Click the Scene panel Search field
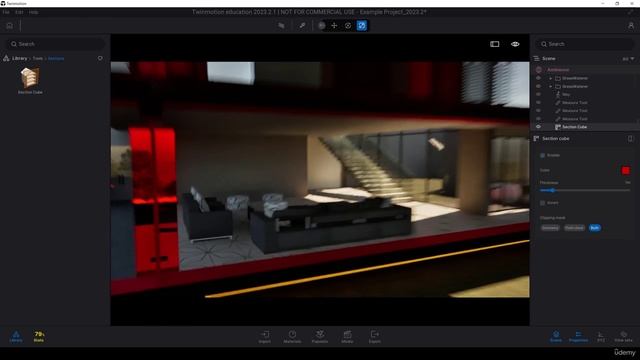Screen dimensions: 640x360 coord(584,44)
